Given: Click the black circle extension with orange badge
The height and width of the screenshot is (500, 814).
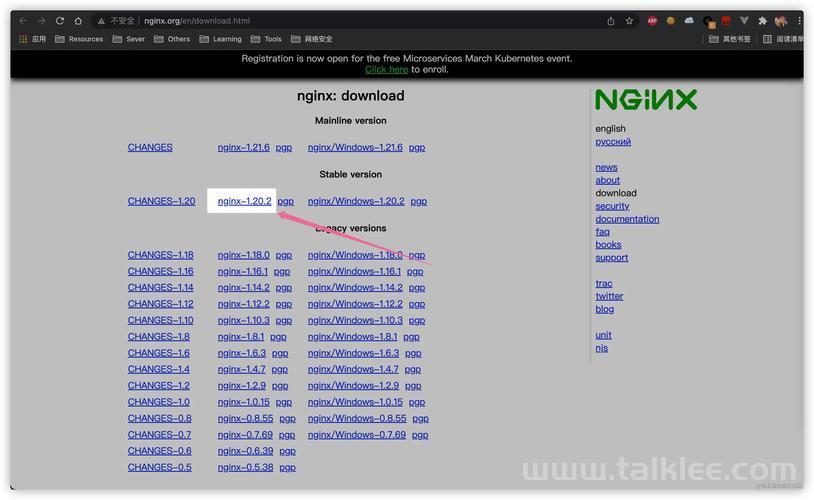Looking at the screenshot, I should (x=708, y=22).
